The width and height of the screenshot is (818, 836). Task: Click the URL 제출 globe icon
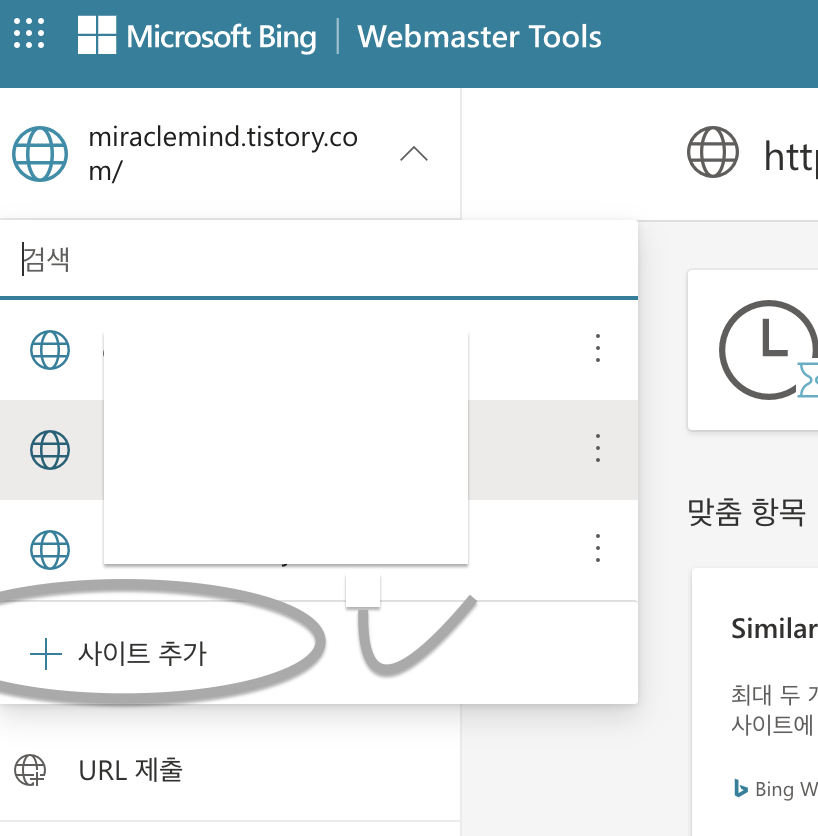pyautogui.click(x=30, y=770)
